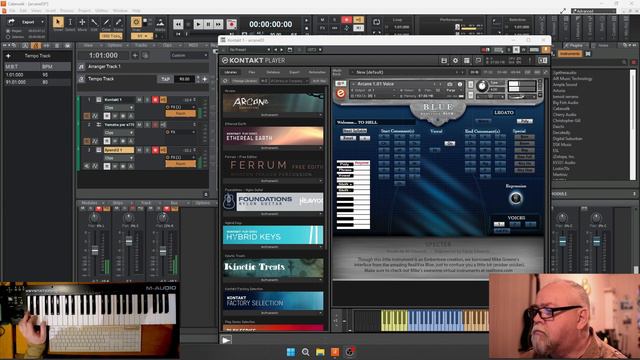Select the Erase tool
This screenshot has height=360, width=640.
tap(118, 22)
